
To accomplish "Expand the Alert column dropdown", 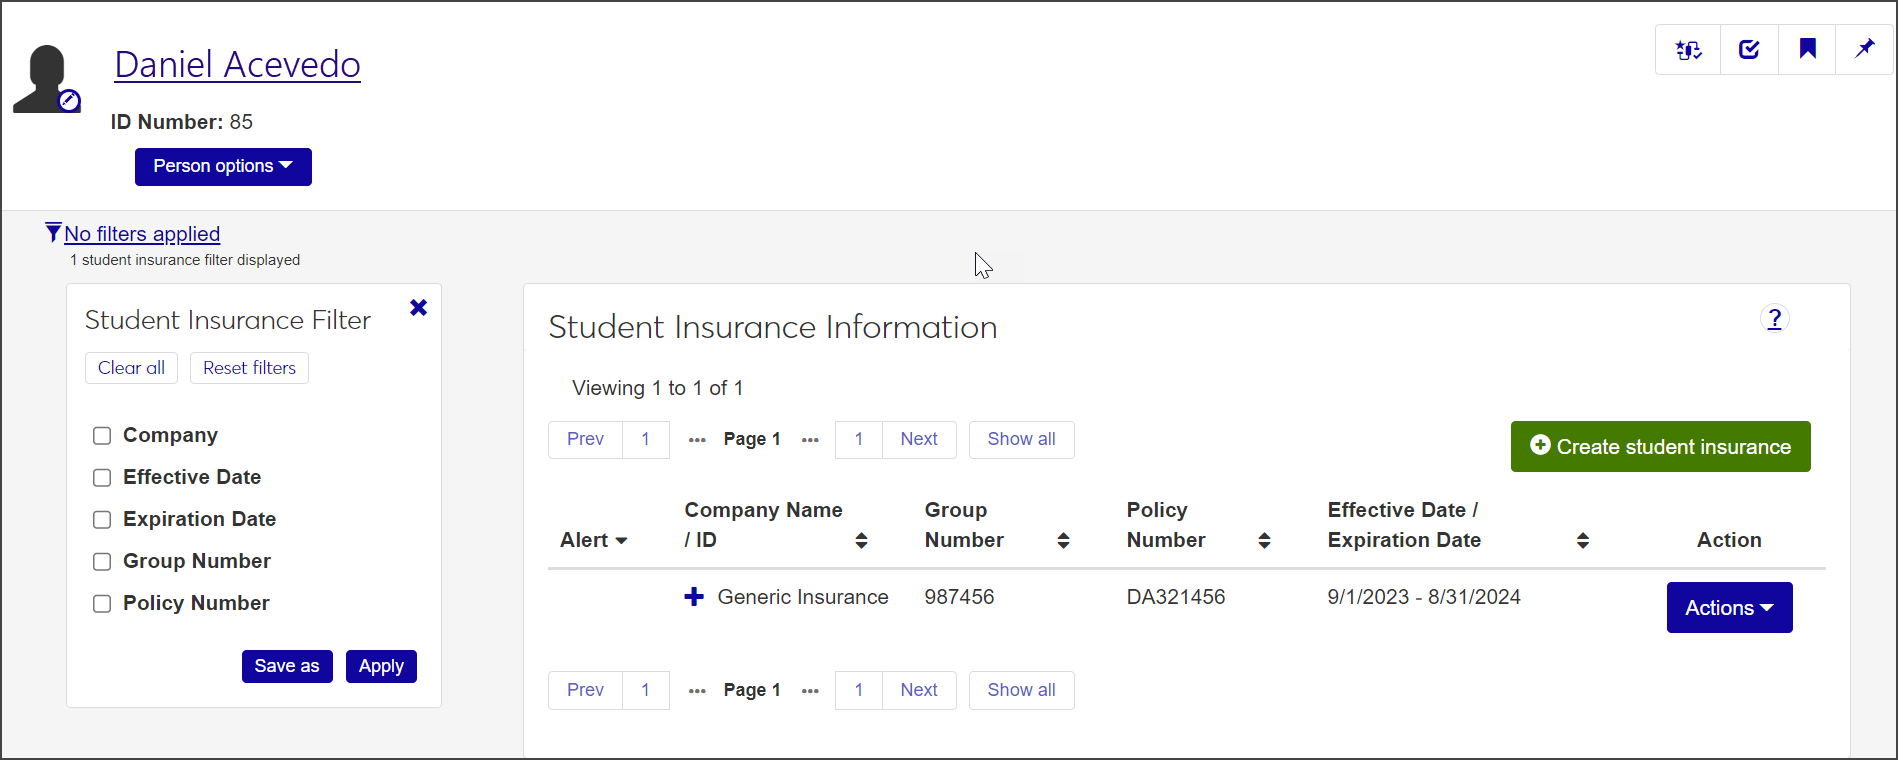I will pyautogui.click(x=594, y=540).
